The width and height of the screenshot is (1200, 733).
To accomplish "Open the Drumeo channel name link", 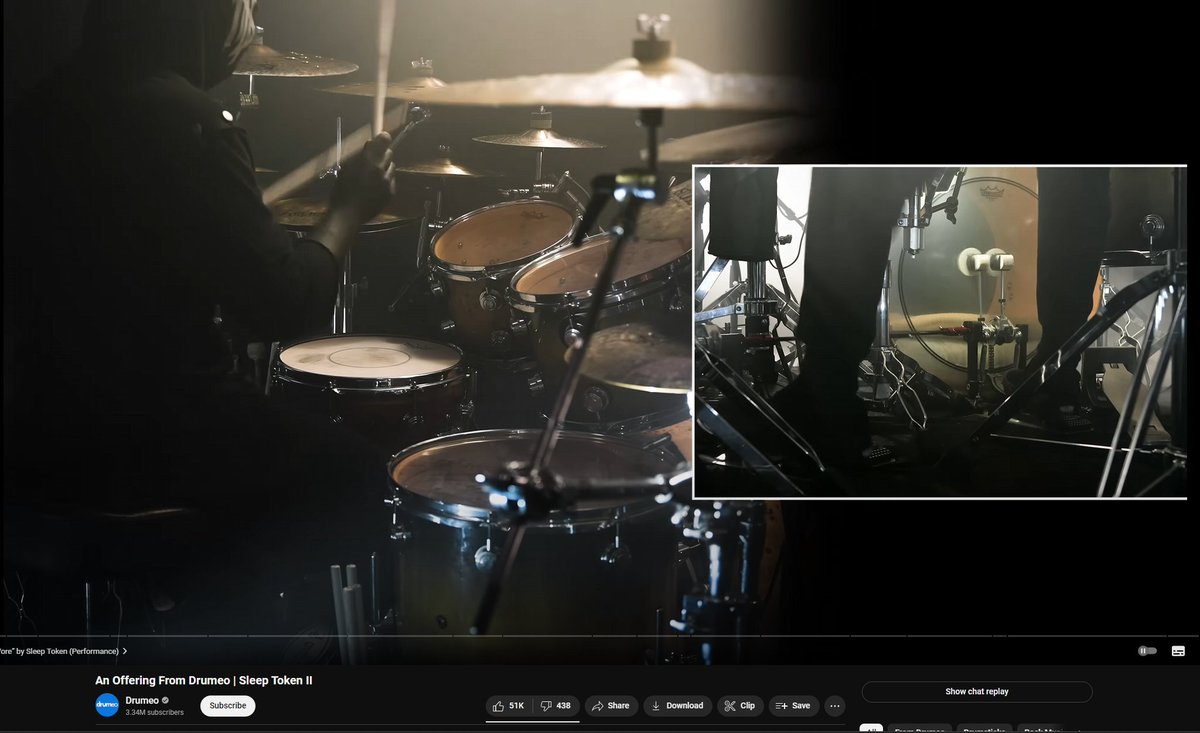I will tap(141, 700).
